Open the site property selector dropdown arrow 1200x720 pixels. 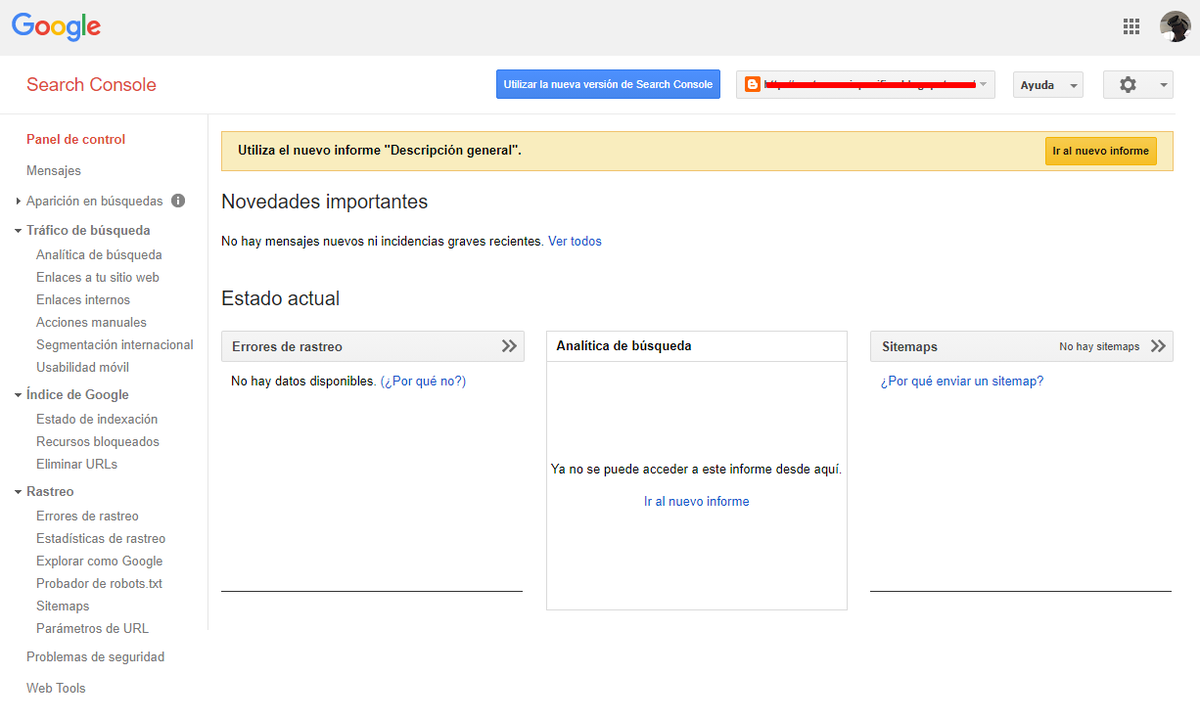984,85
